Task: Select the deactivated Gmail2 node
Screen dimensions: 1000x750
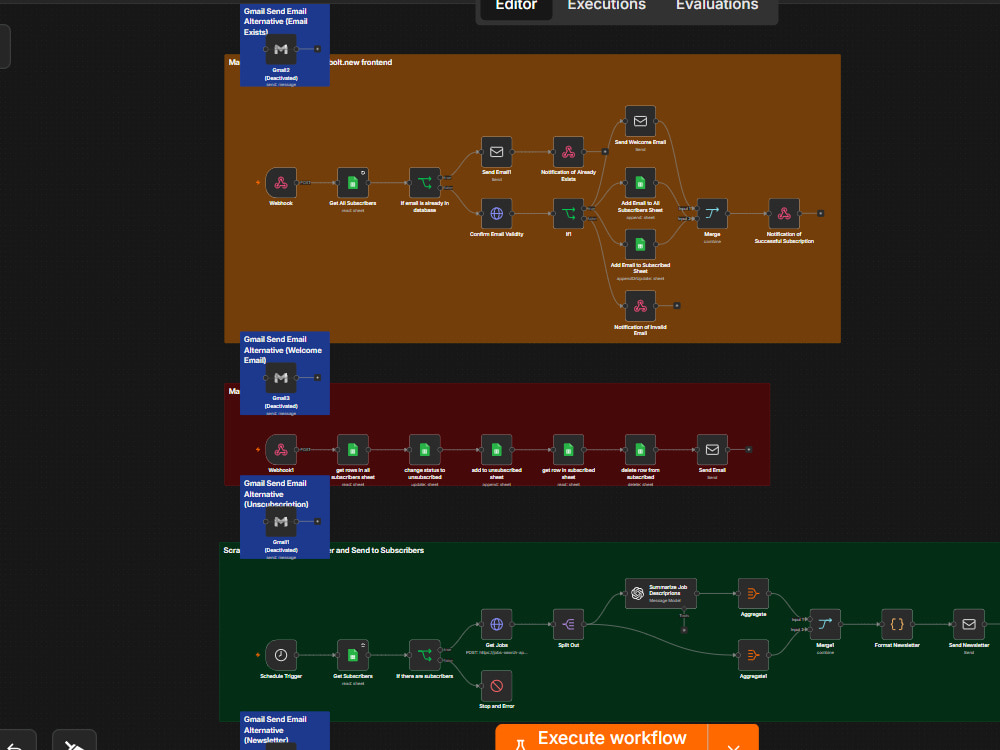Action: (281, 49)
